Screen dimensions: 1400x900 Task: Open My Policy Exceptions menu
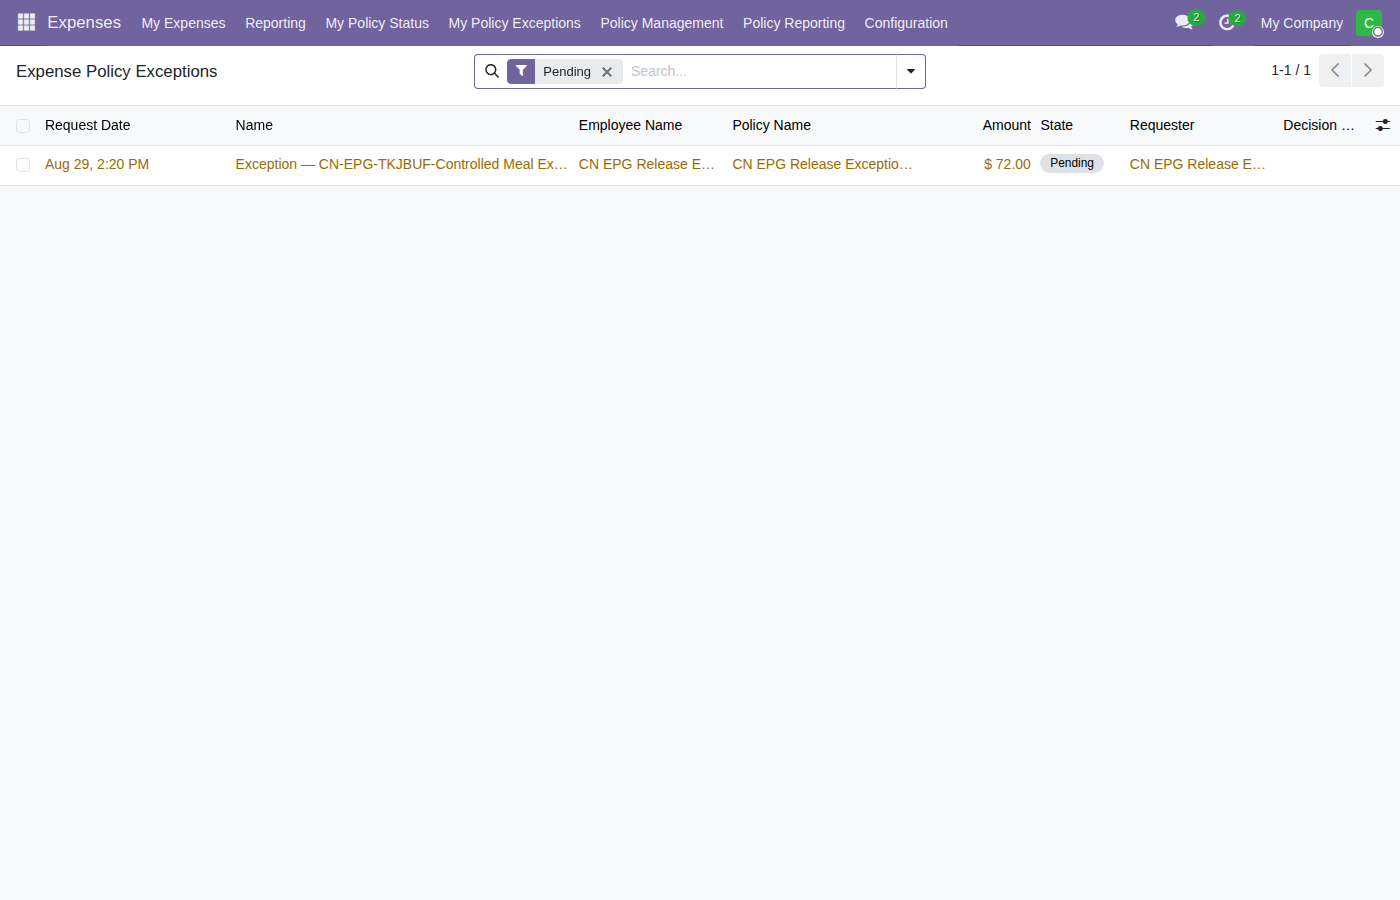(x=514, y=23)
